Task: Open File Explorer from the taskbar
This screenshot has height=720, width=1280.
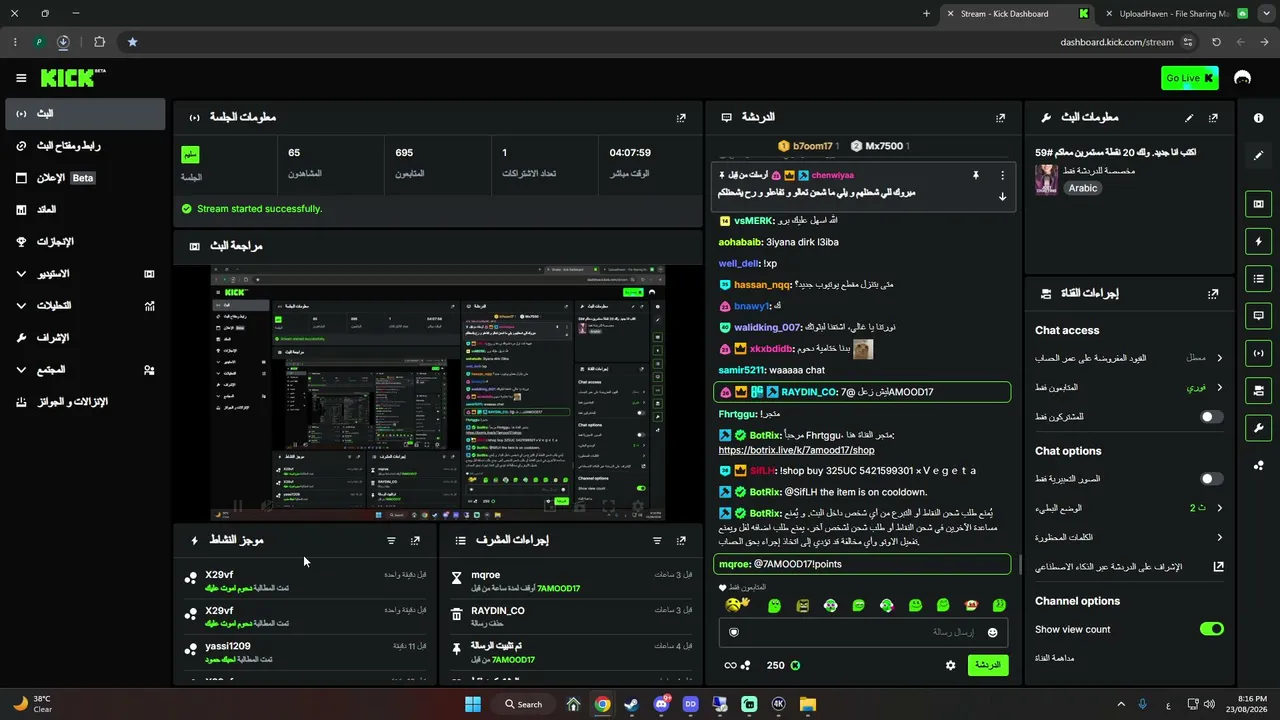Action: tap(808, 704)
